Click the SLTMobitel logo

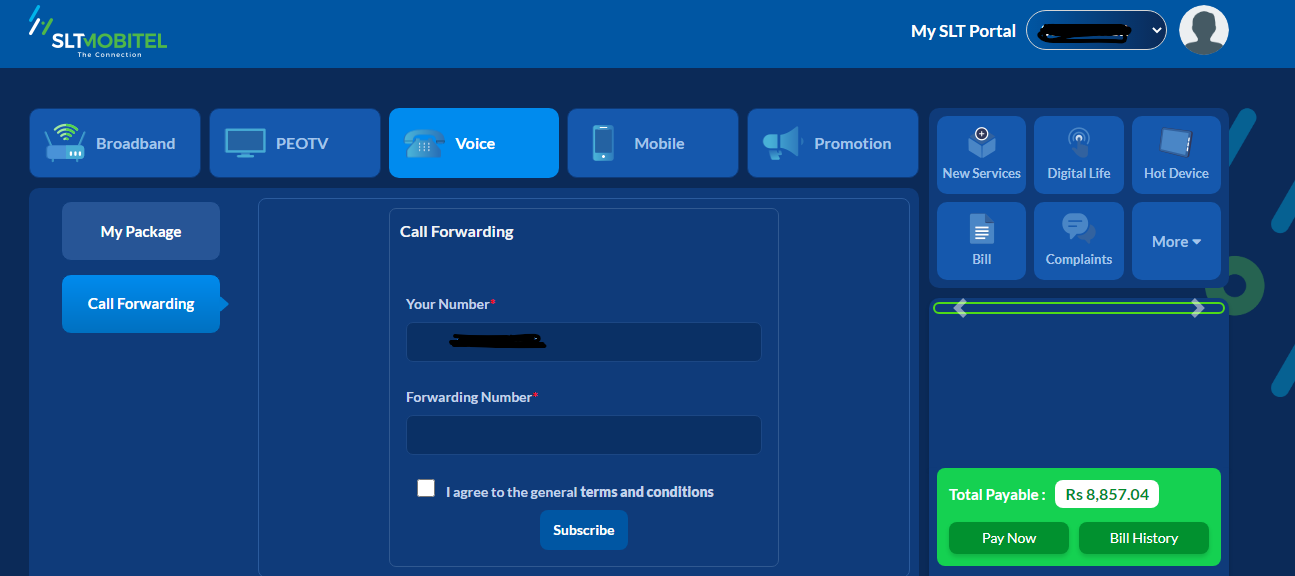[97, 32]
